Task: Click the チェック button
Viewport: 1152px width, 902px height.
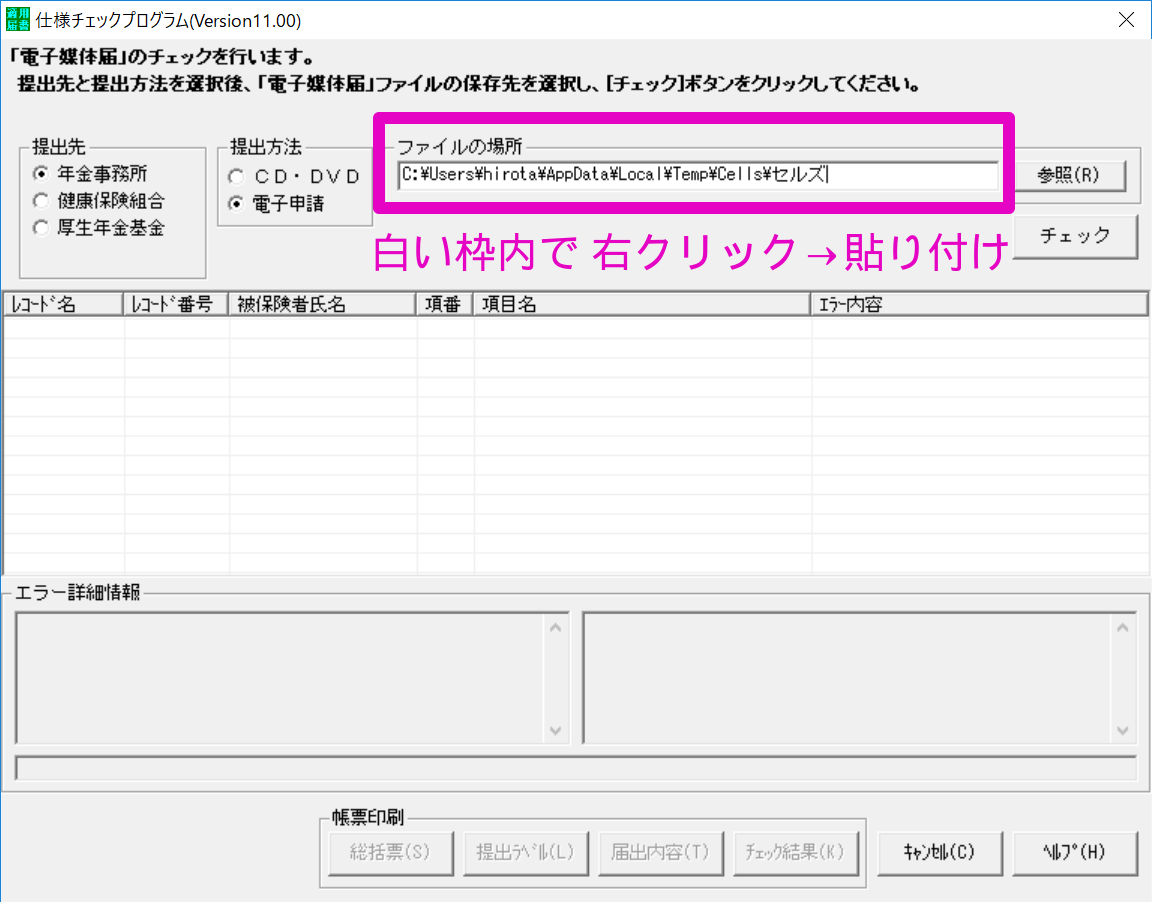Action: coord(1075,236)
